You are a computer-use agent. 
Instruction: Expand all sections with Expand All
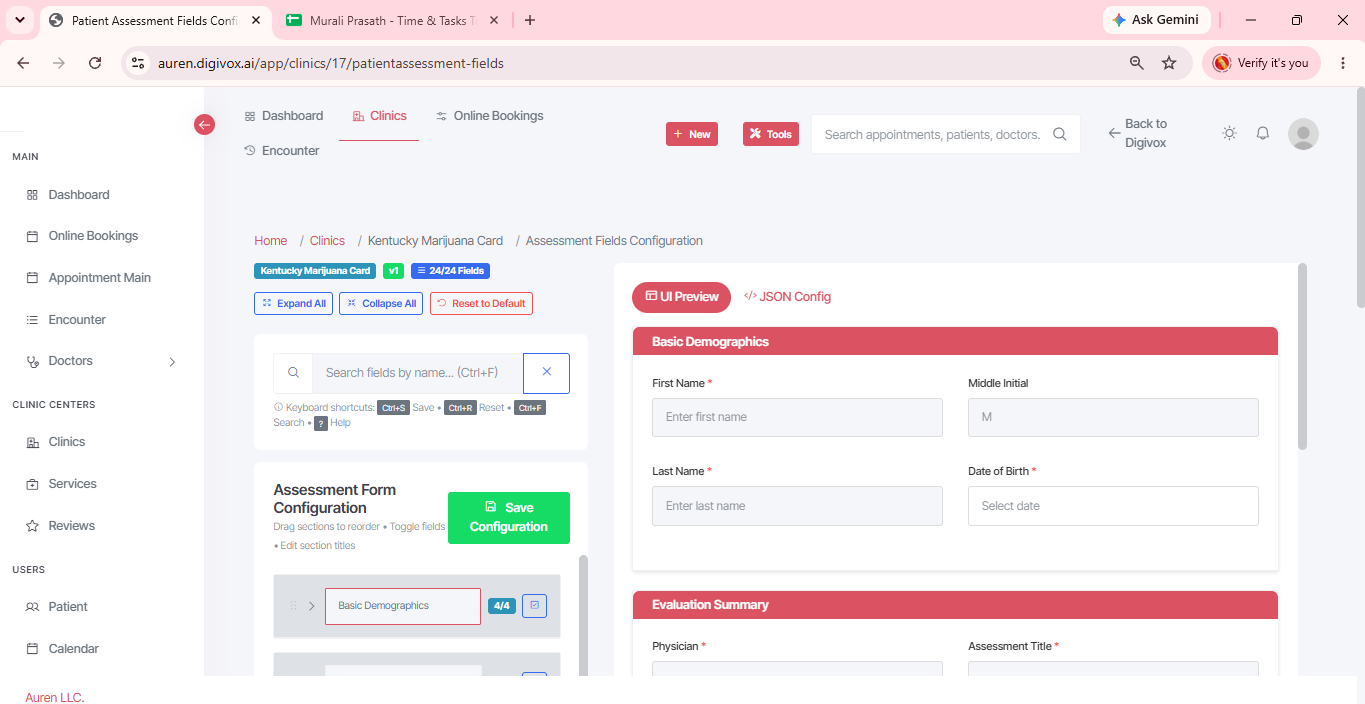click(294, 303)
